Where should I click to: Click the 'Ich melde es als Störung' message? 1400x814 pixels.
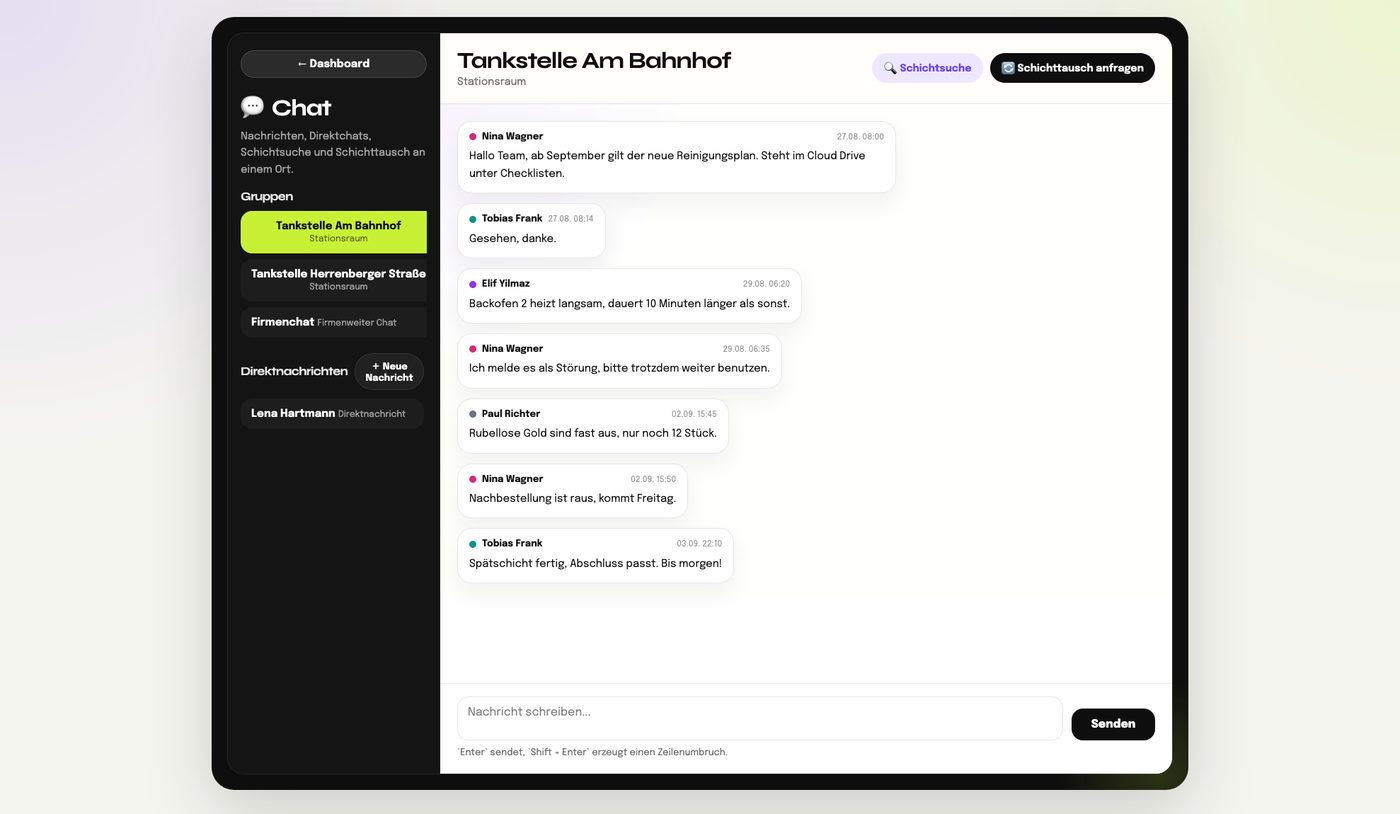tap(619, 361)
